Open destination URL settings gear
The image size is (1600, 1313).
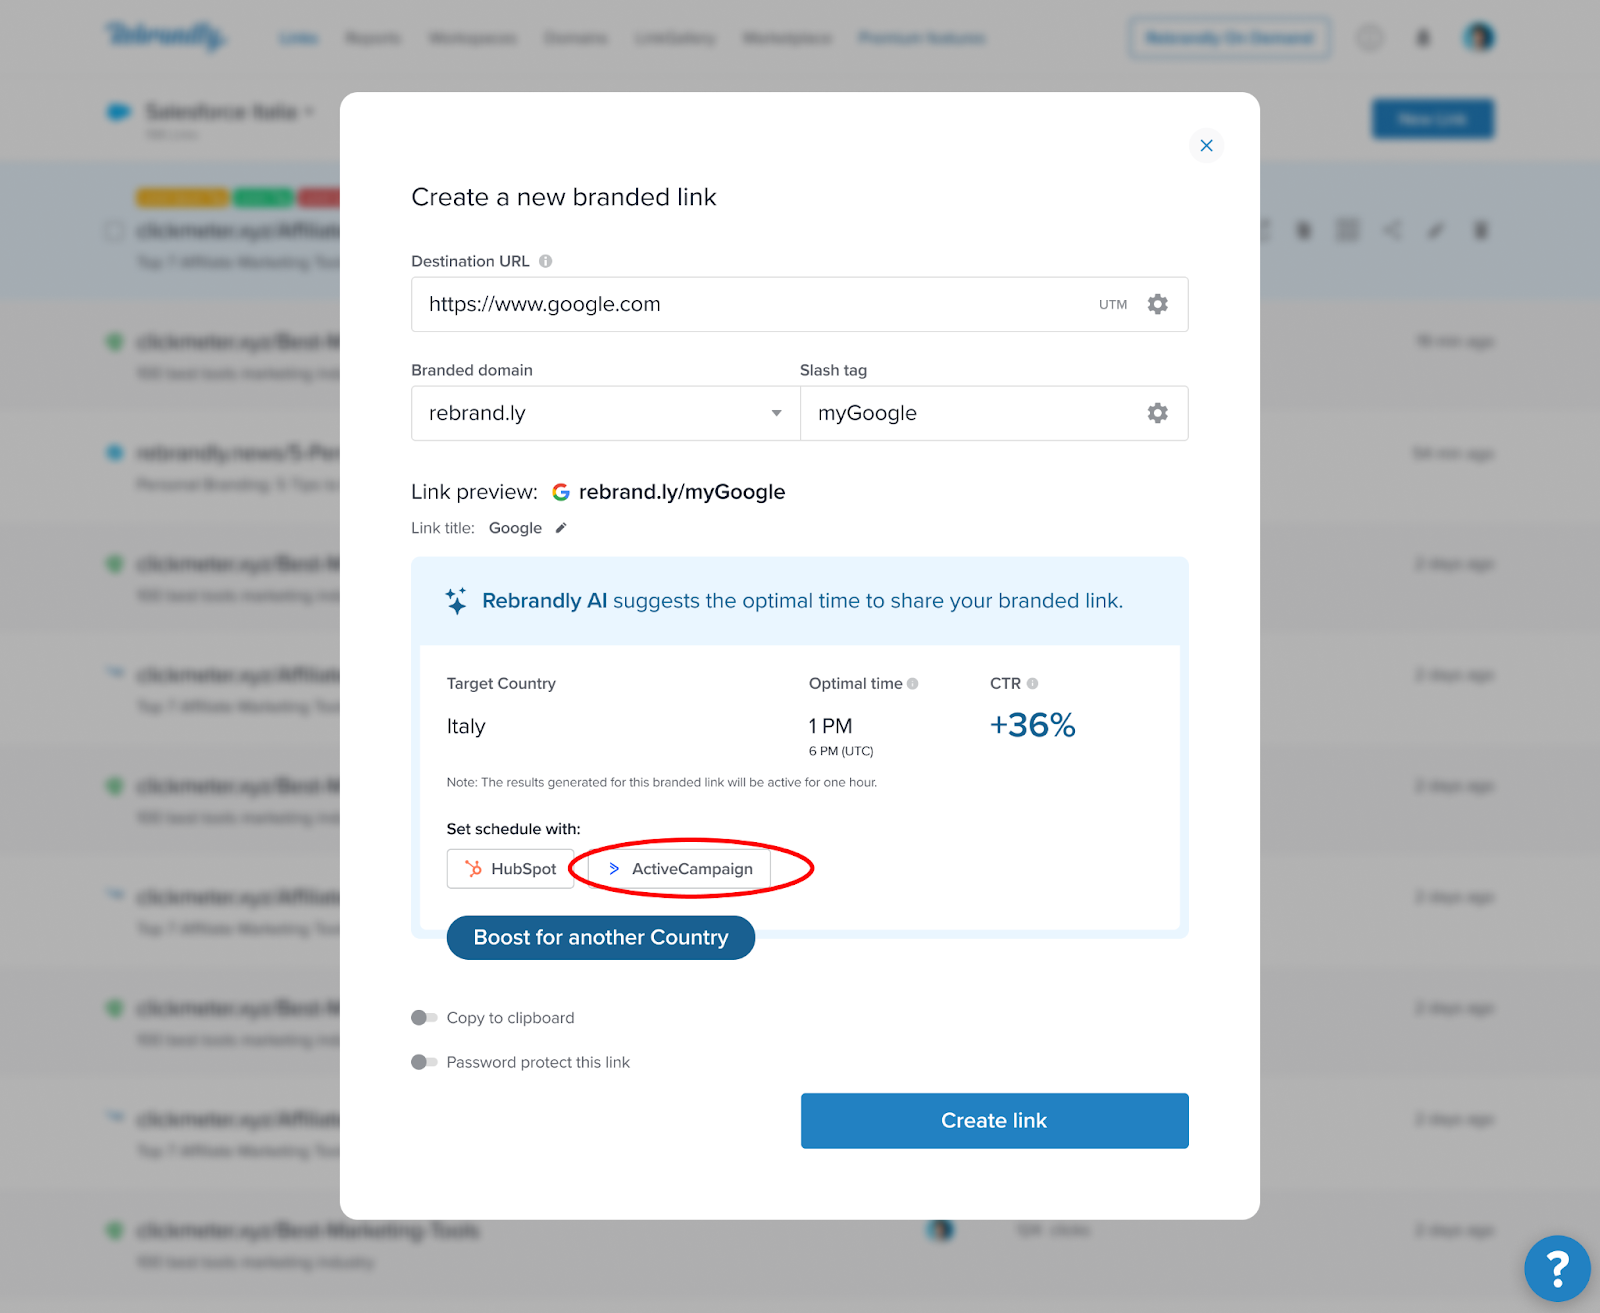pos(1157,304)
